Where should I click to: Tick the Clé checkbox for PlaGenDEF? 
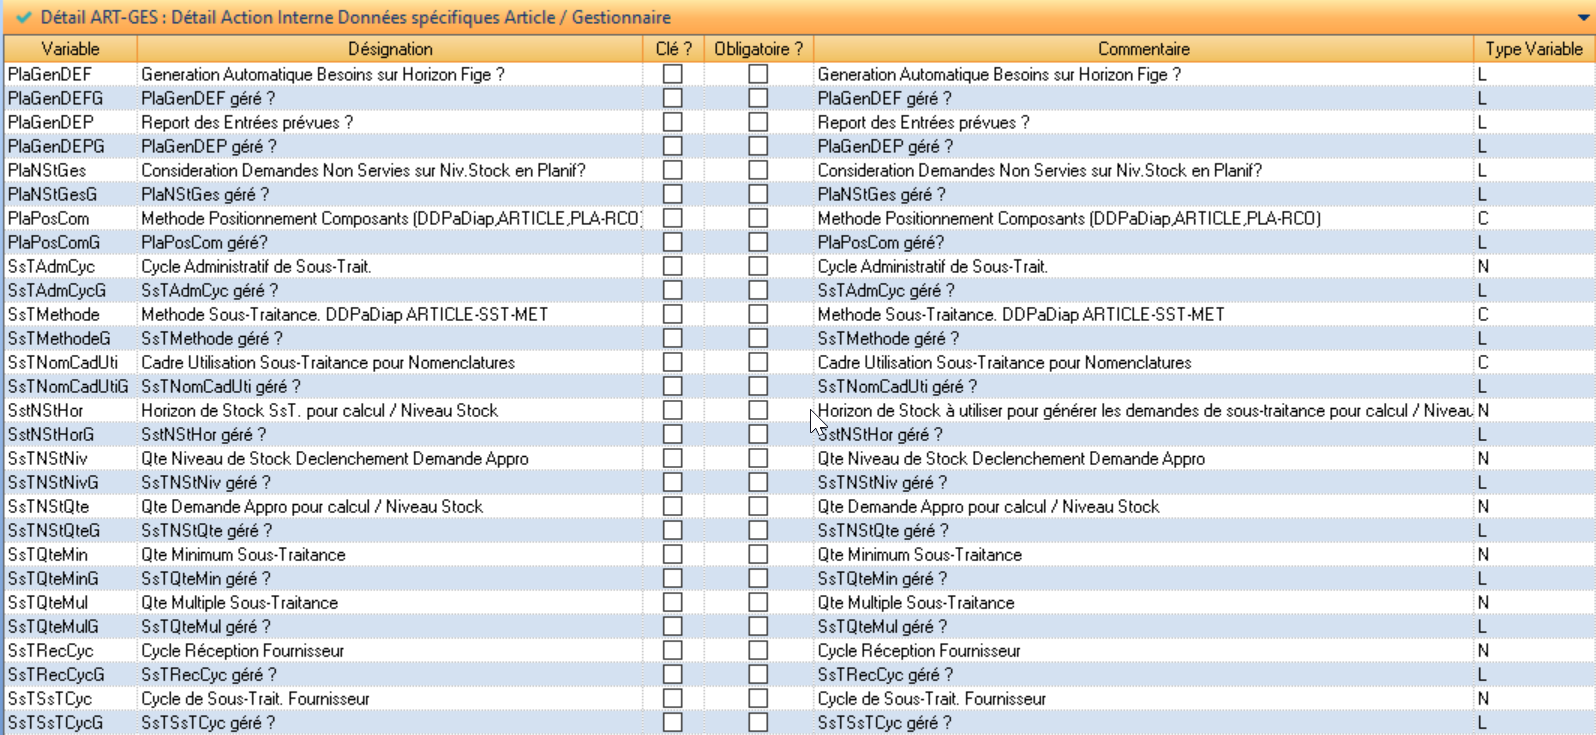673,74
